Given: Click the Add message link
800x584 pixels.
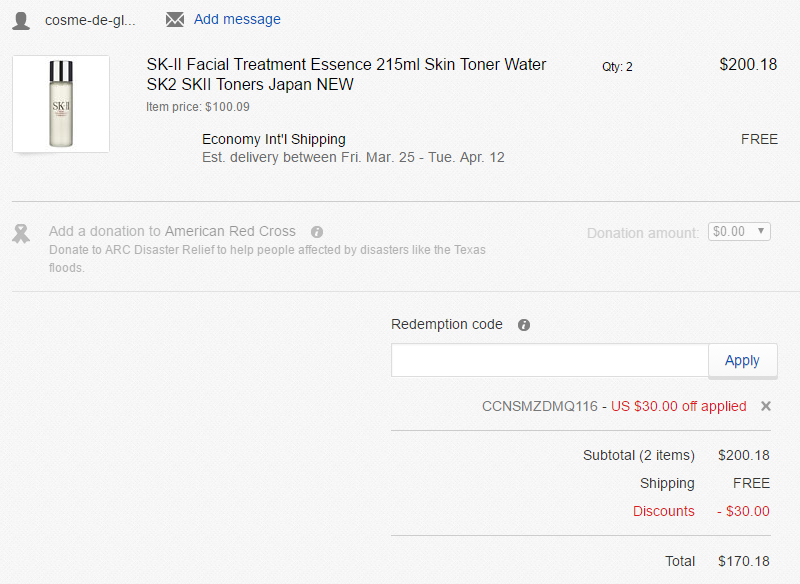Looking at the screenshot, I should point(237,19).
